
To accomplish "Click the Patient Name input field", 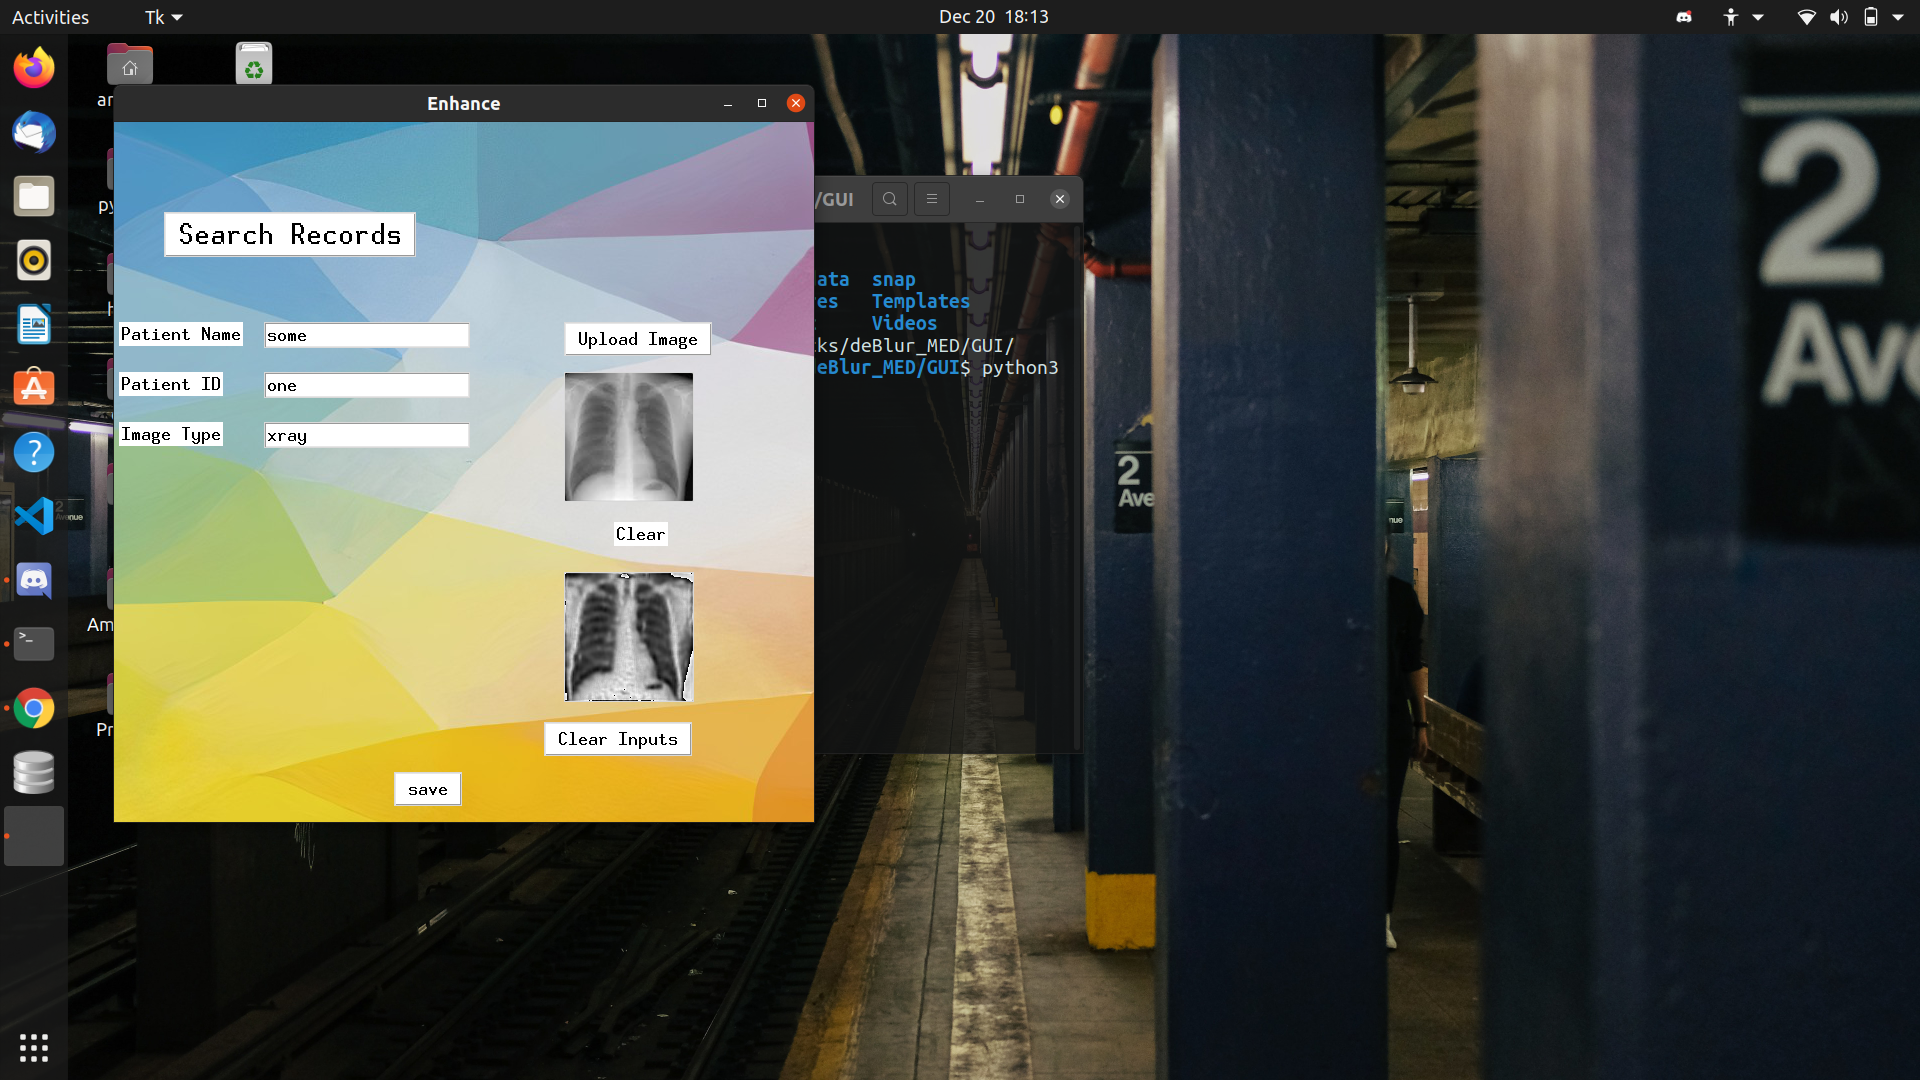I will pyautogui.click(x=366, y=336).
